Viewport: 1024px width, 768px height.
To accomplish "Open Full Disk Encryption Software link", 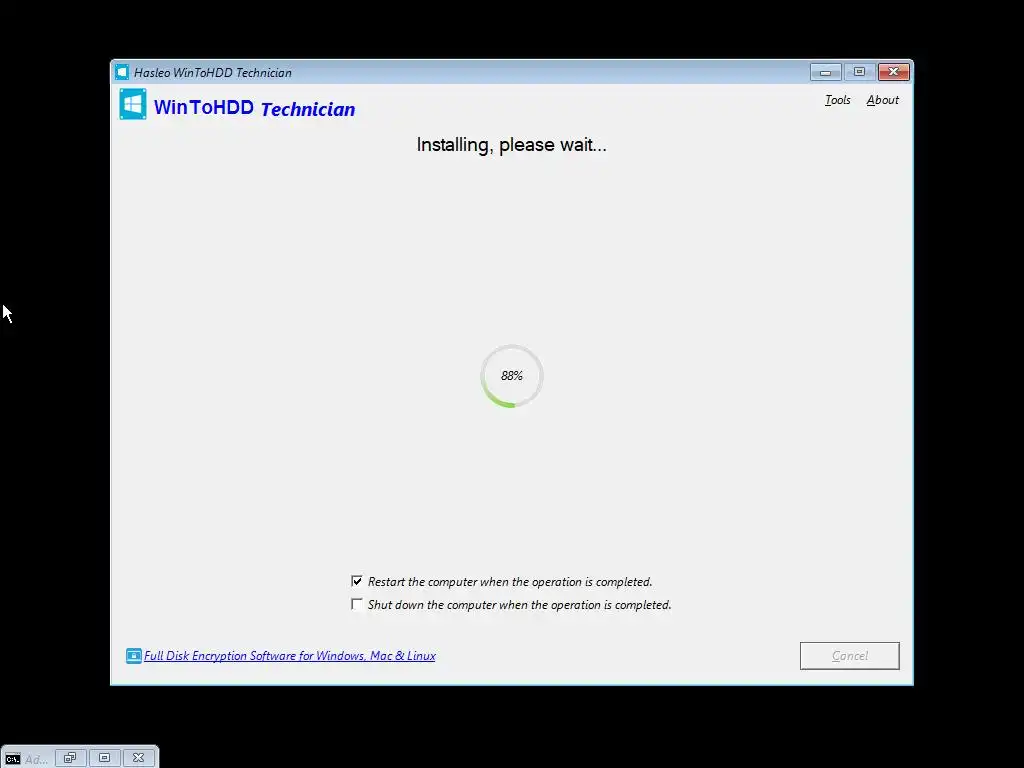I will click(x=289, y=656).
